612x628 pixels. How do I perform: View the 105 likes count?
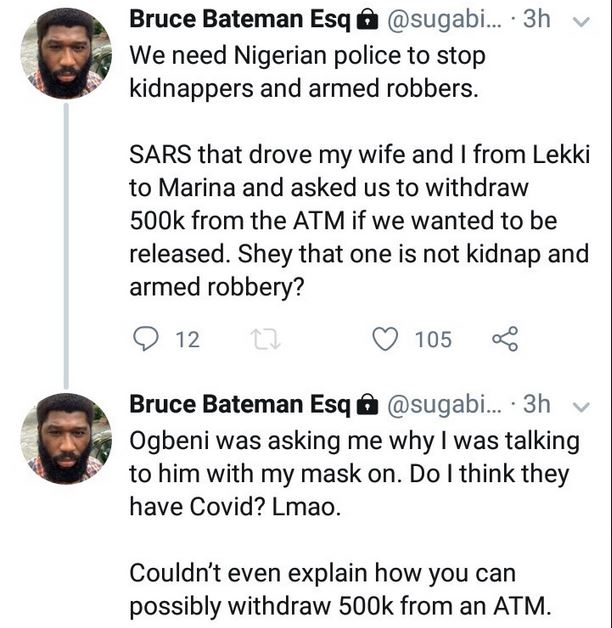tap(433, 340)
